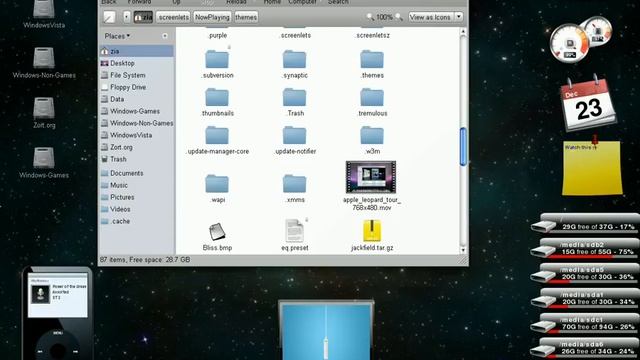The width and height of the screenshot is (640, 360).
Task: Click the scrollbar up arrow
Action: point(463,31)
